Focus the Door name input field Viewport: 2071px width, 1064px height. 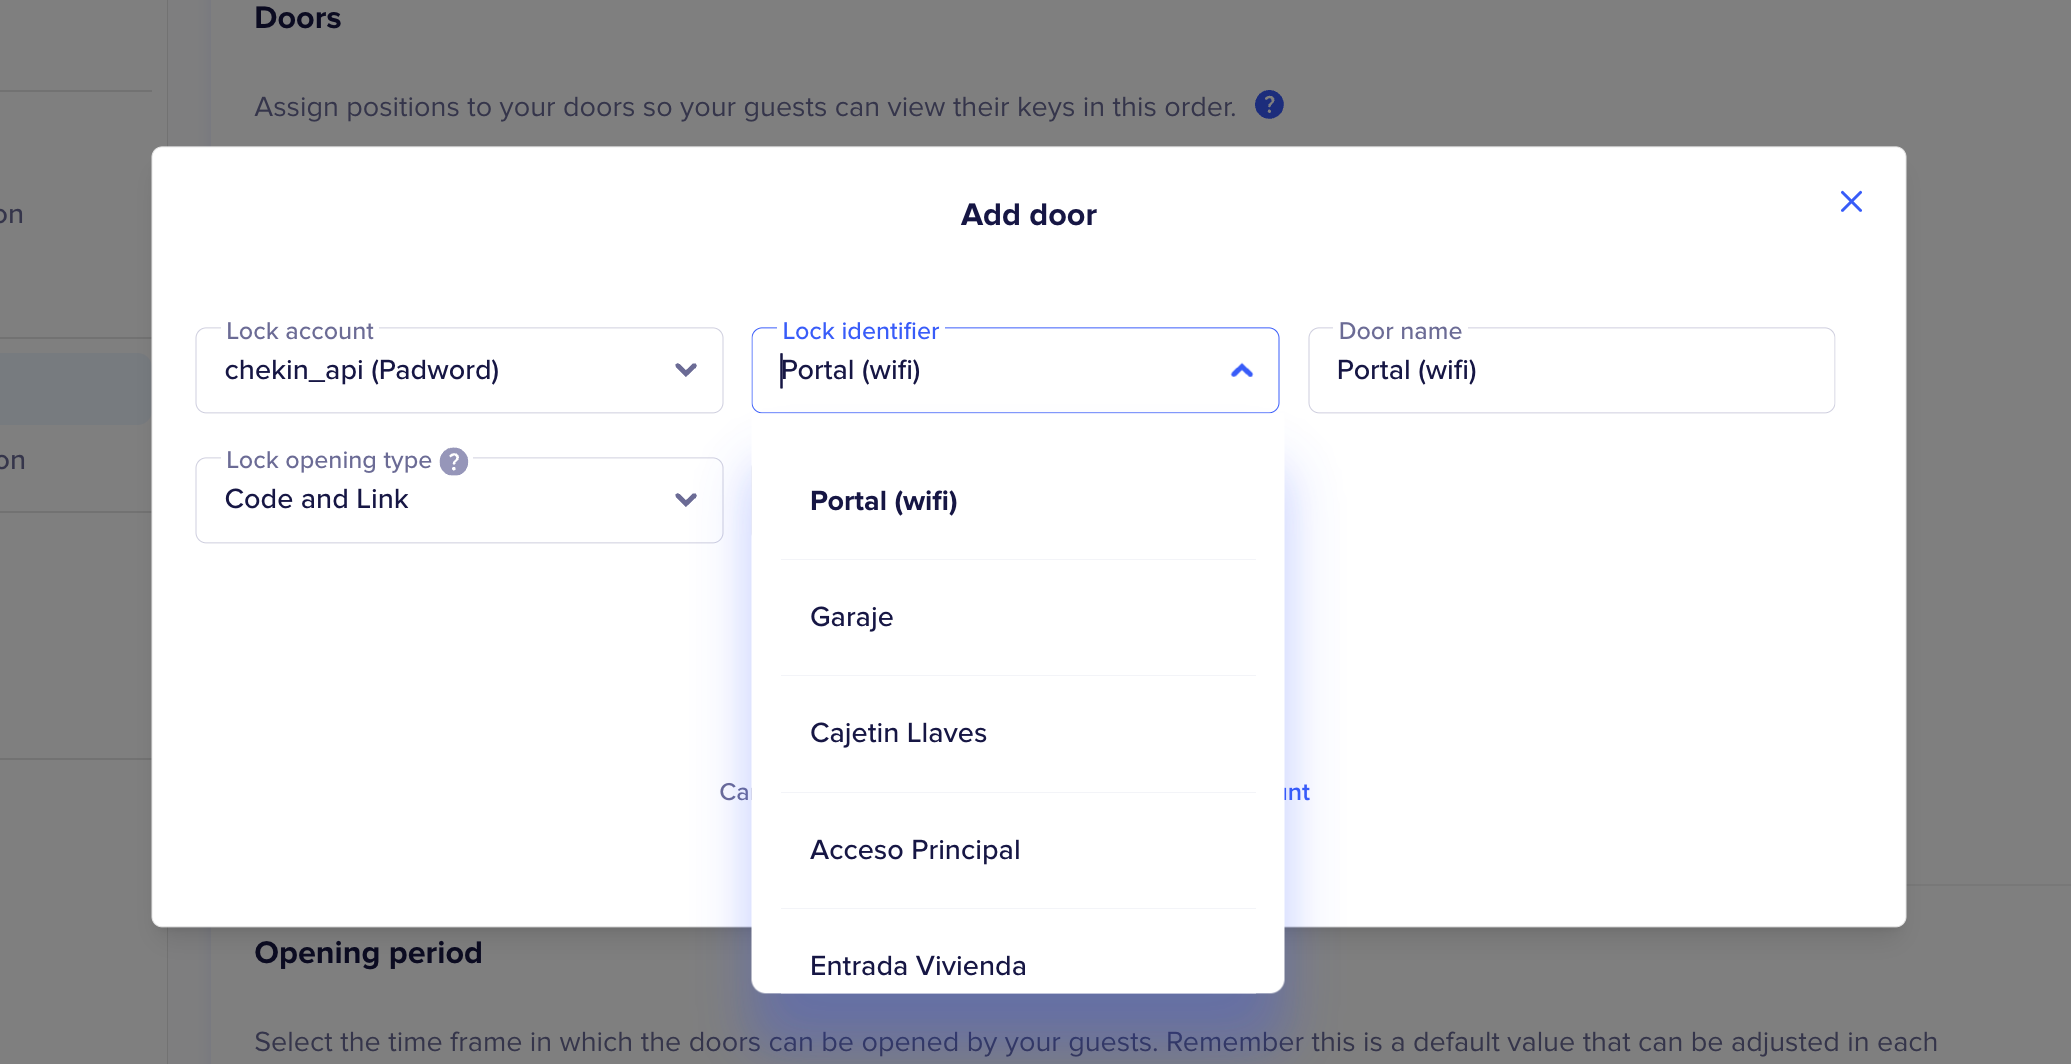point(1570,371)
